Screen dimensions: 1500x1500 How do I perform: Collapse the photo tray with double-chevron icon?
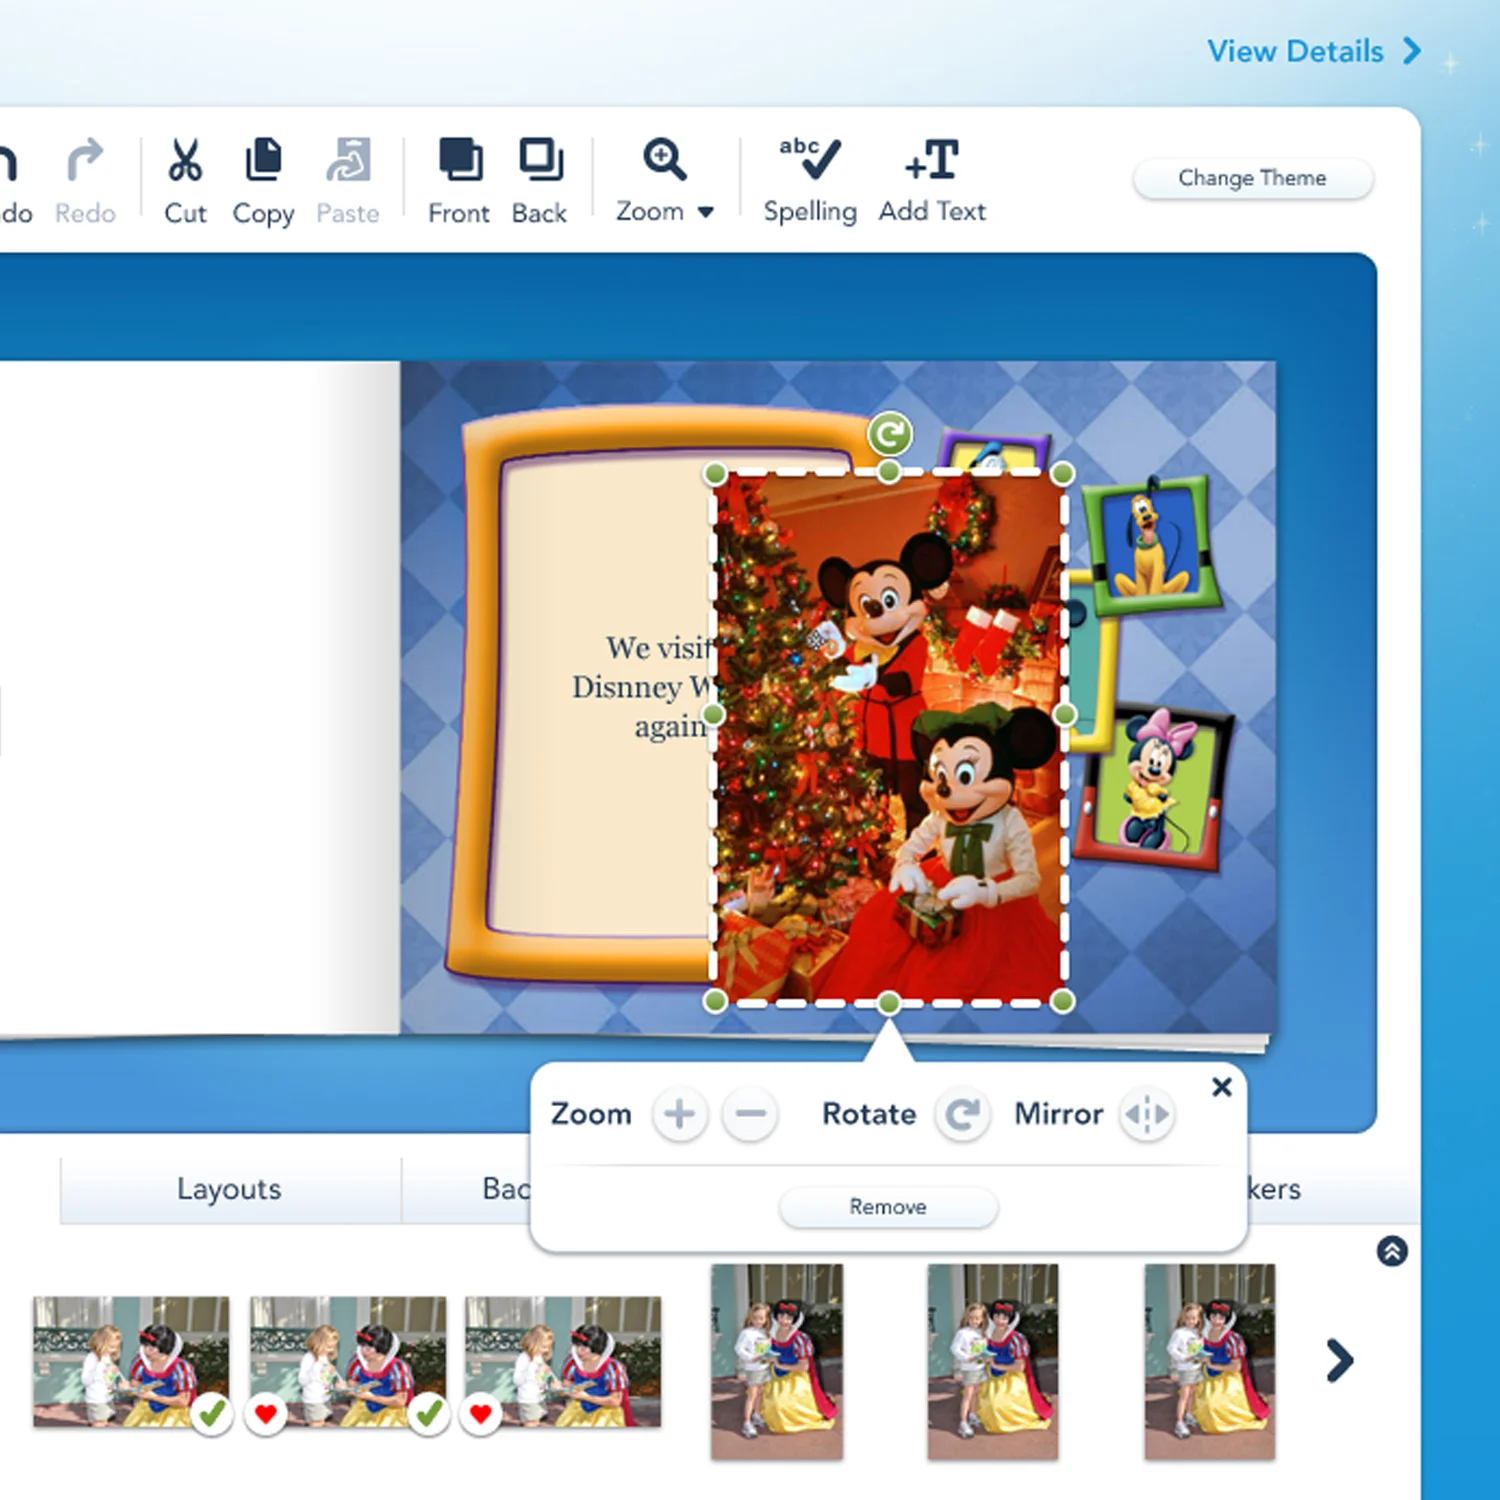(1392, 1251)
